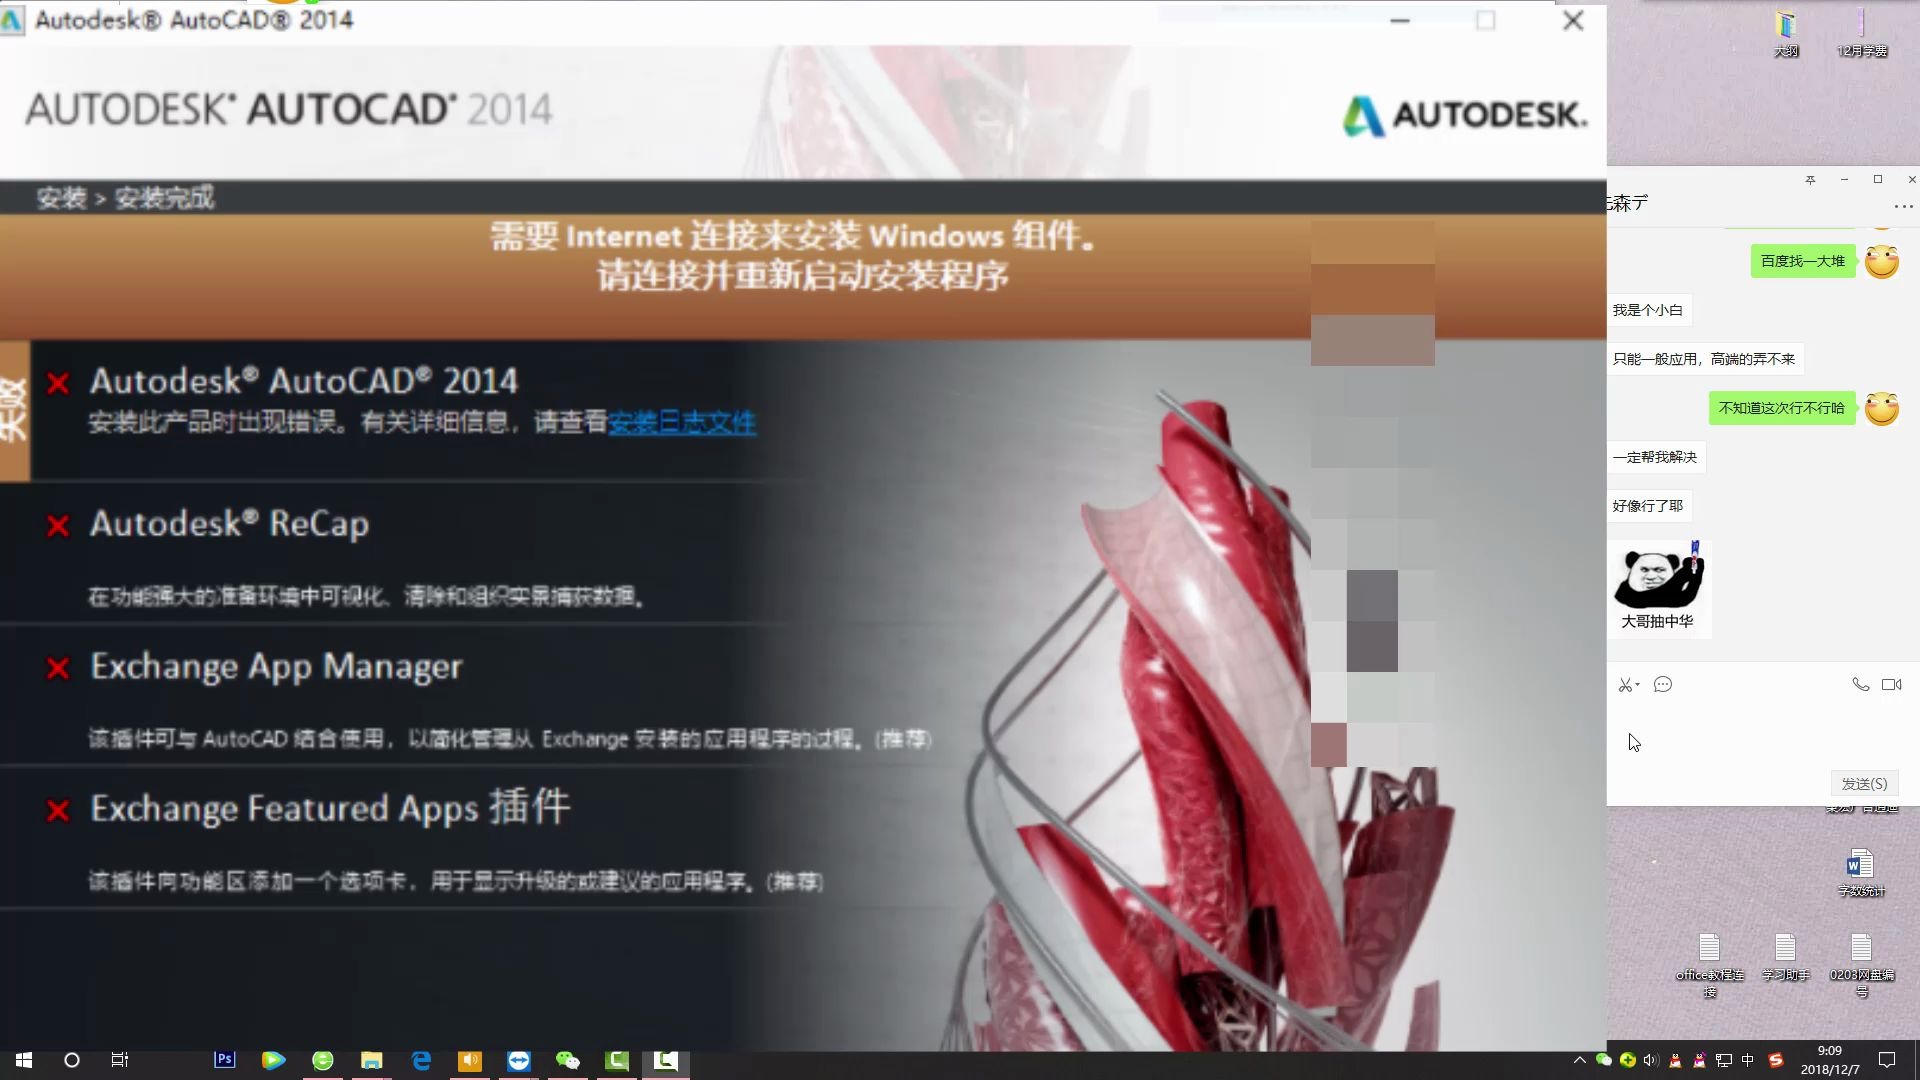Toggle the Chinese input mode indicator

click(1748, 1060)
